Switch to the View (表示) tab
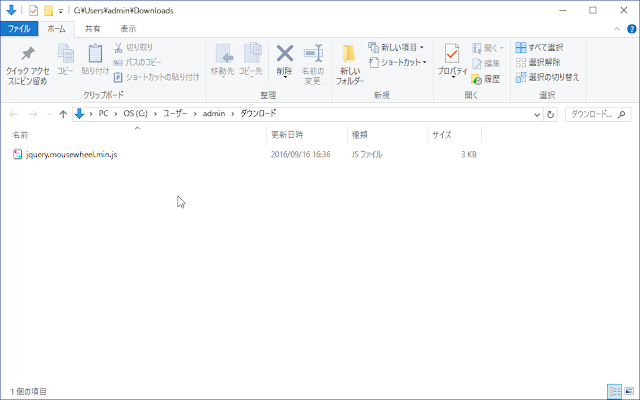 coord(128,29)
